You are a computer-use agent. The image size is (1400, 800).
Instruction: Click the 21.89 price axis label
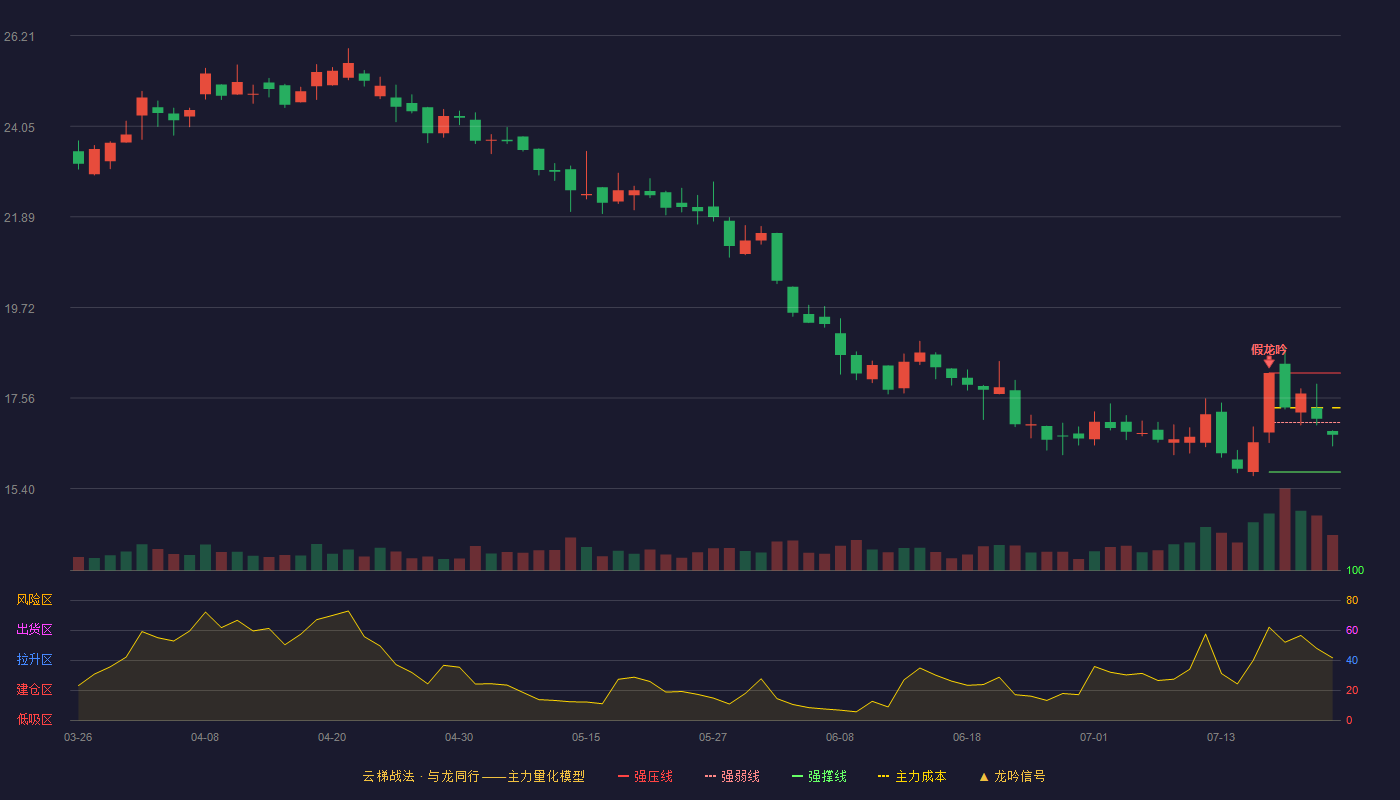click(x=19, y=218)
